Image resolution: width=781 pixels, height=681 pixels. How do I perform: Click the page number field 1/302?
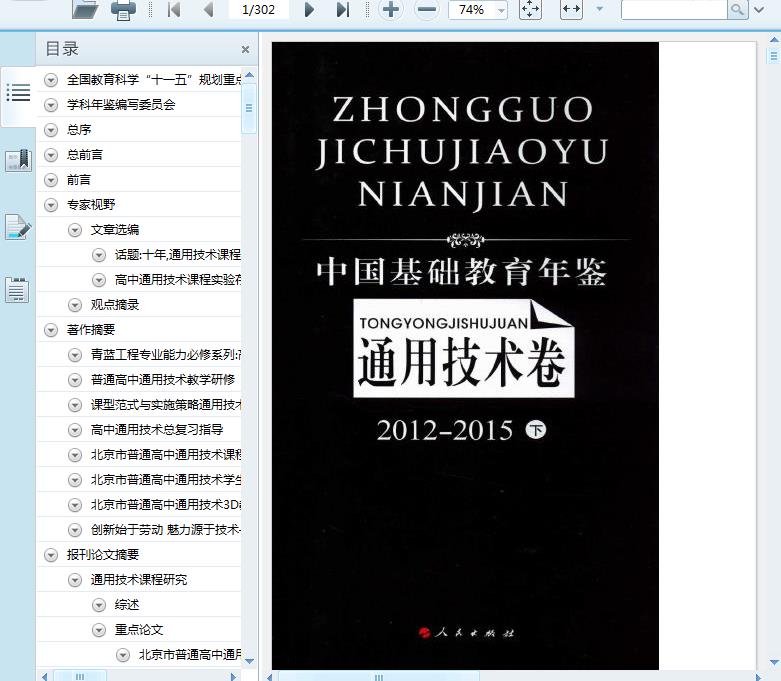[258, 9]
